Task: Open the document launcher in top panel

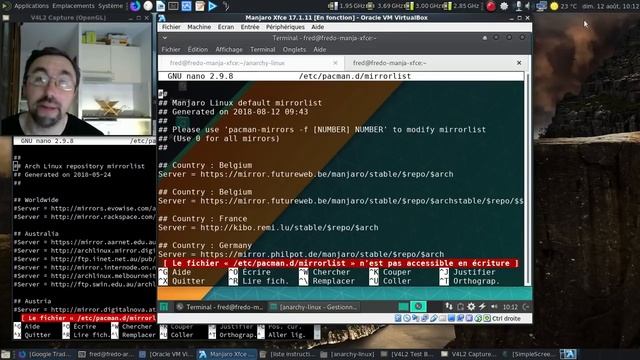Action: click(x=161, y=6)
